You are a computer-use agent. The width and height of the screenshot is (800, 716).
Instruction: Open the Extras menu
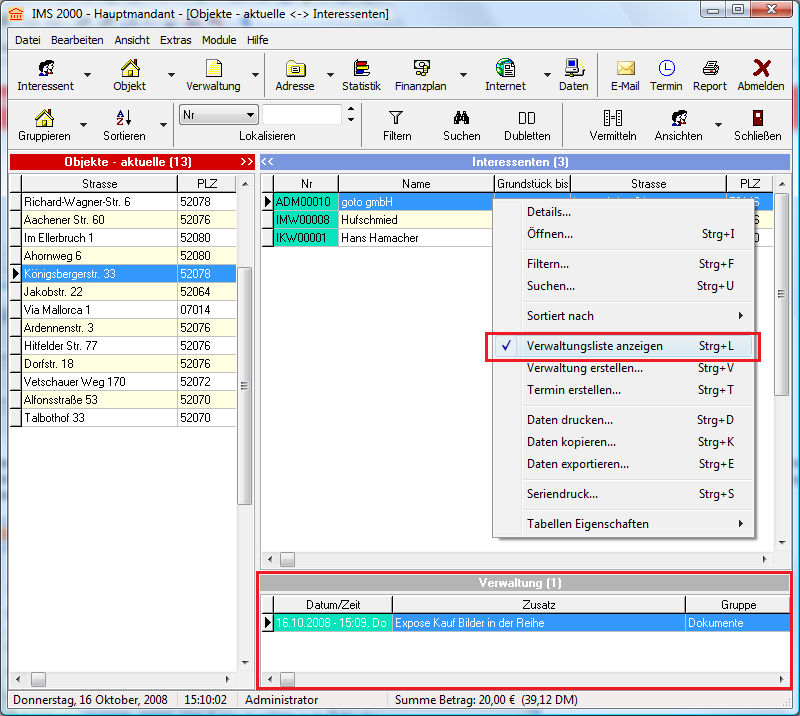click(x=176, y=40)
